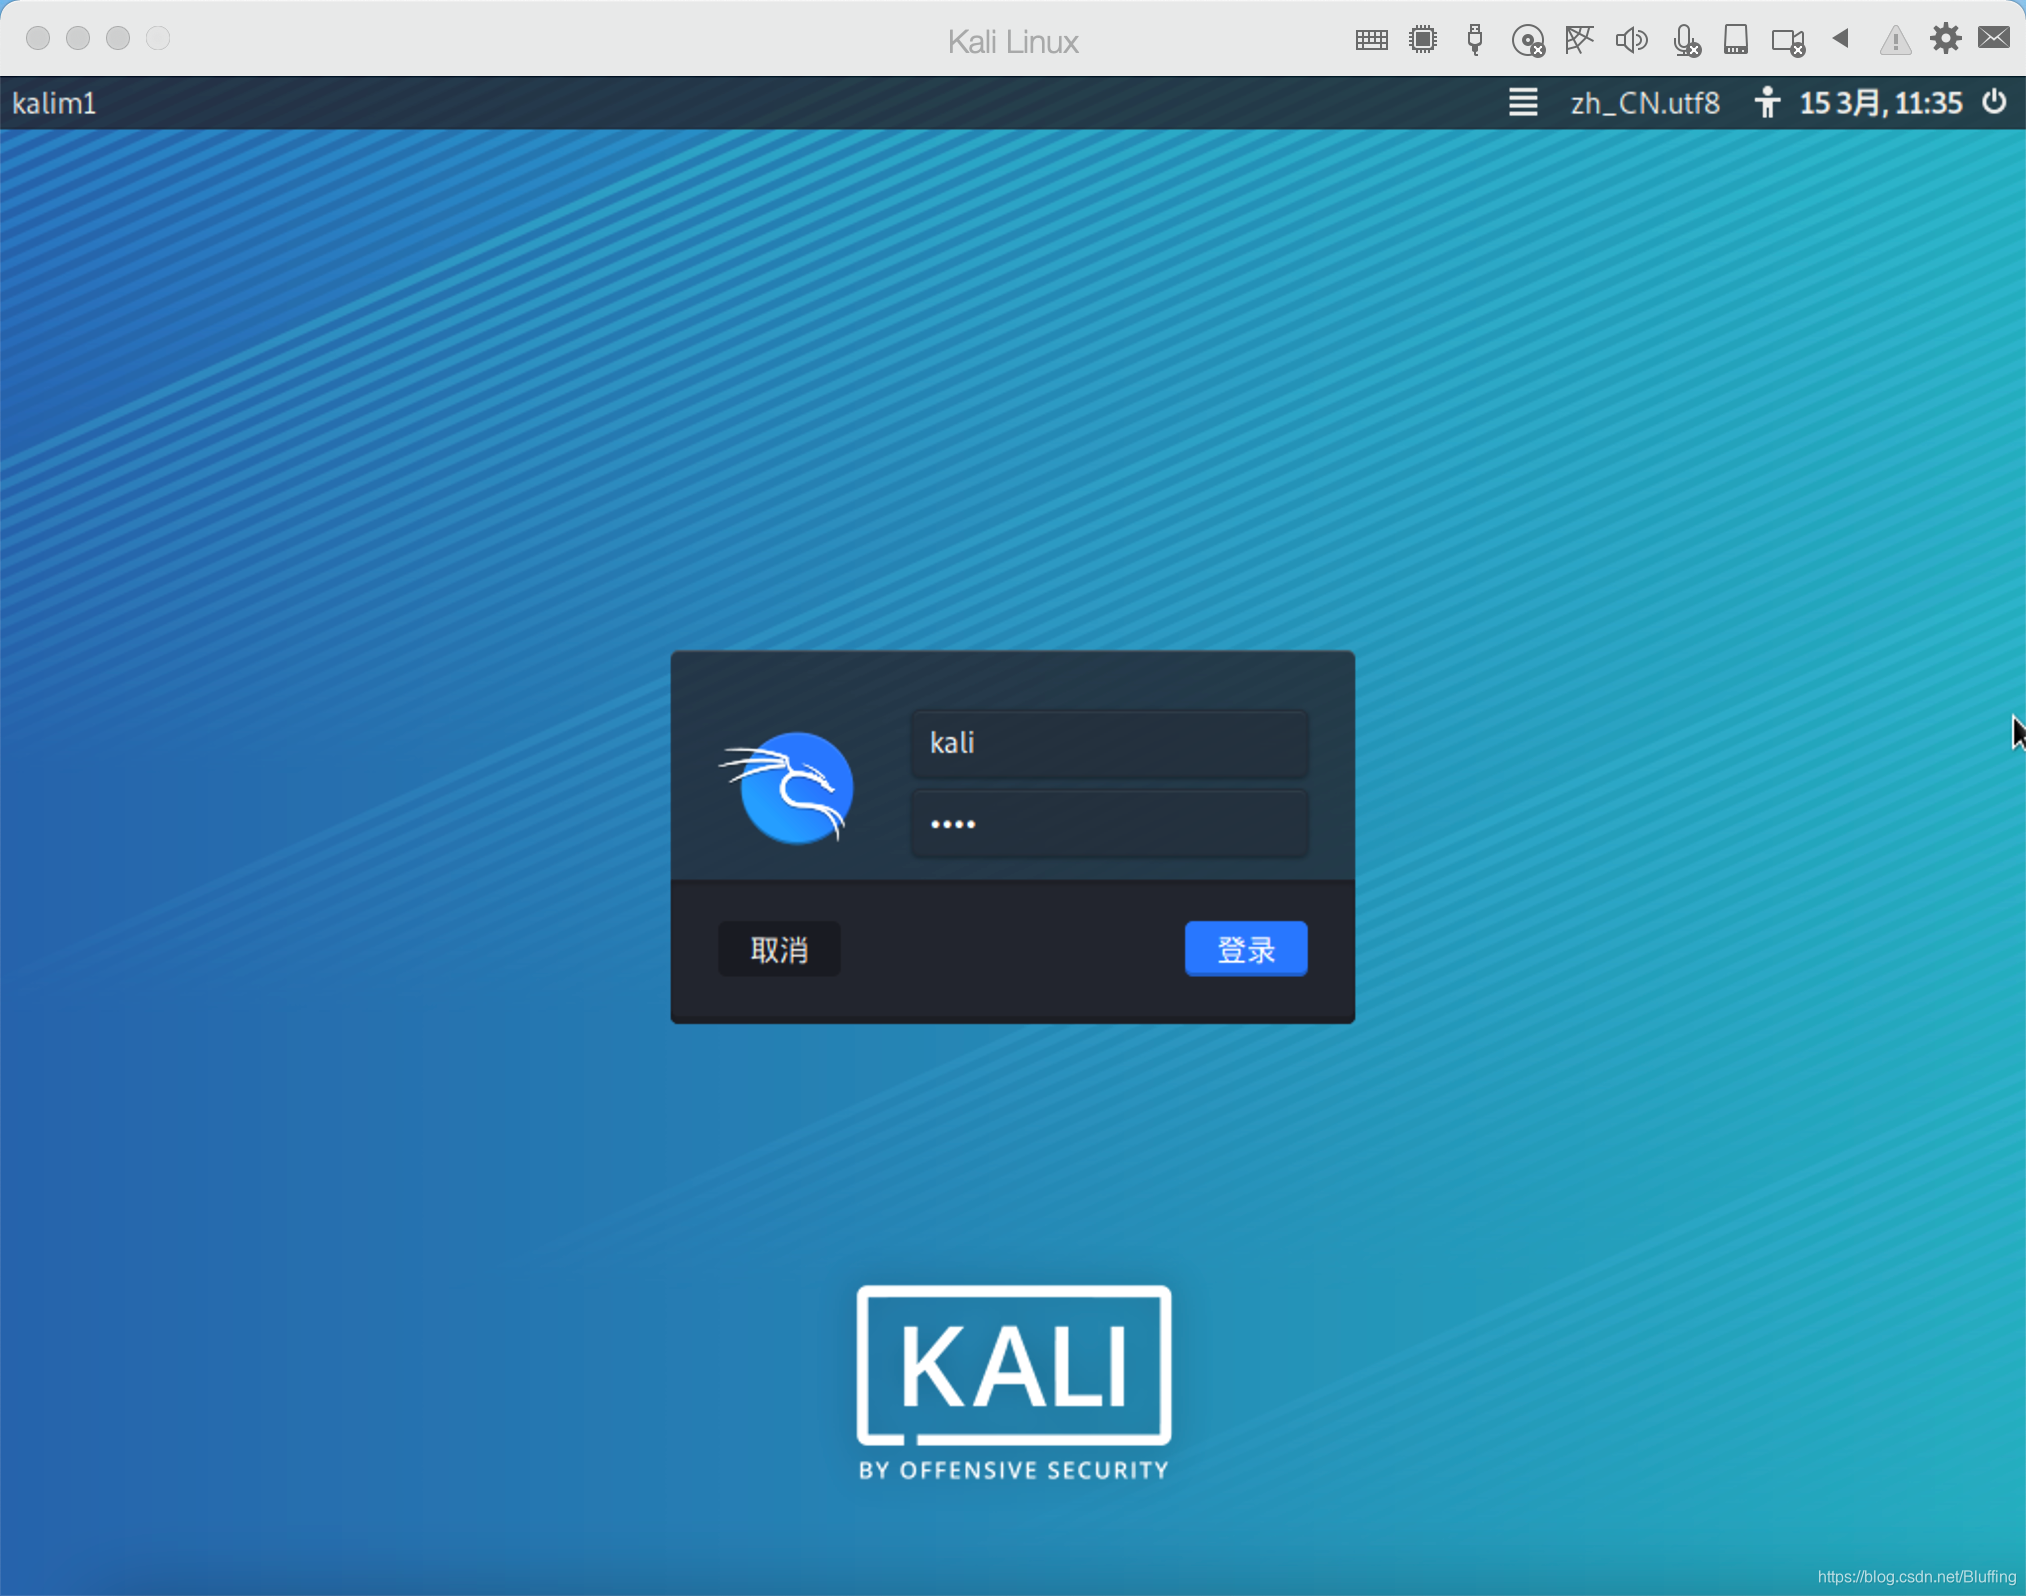Screen dimensions: 2026x1596
Task: Click the 取消 cancel button
Action: [779, 948]
